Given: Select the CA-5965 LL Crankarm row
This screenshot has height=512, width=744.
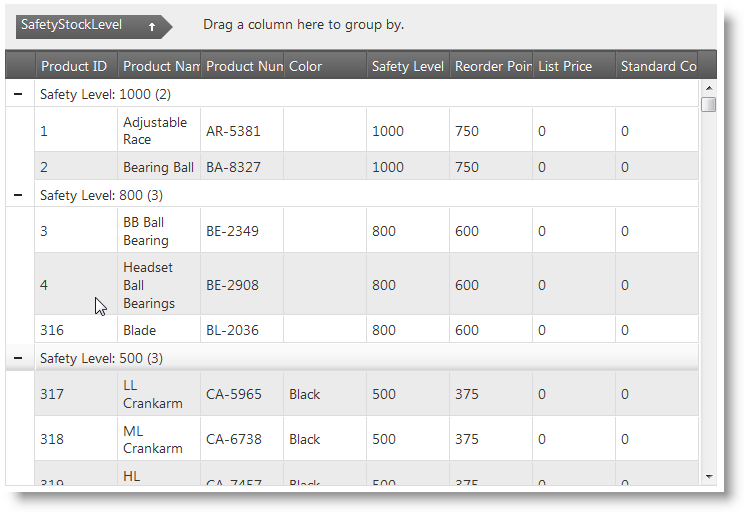Looking at the screenshot, I should coord(300,394).
